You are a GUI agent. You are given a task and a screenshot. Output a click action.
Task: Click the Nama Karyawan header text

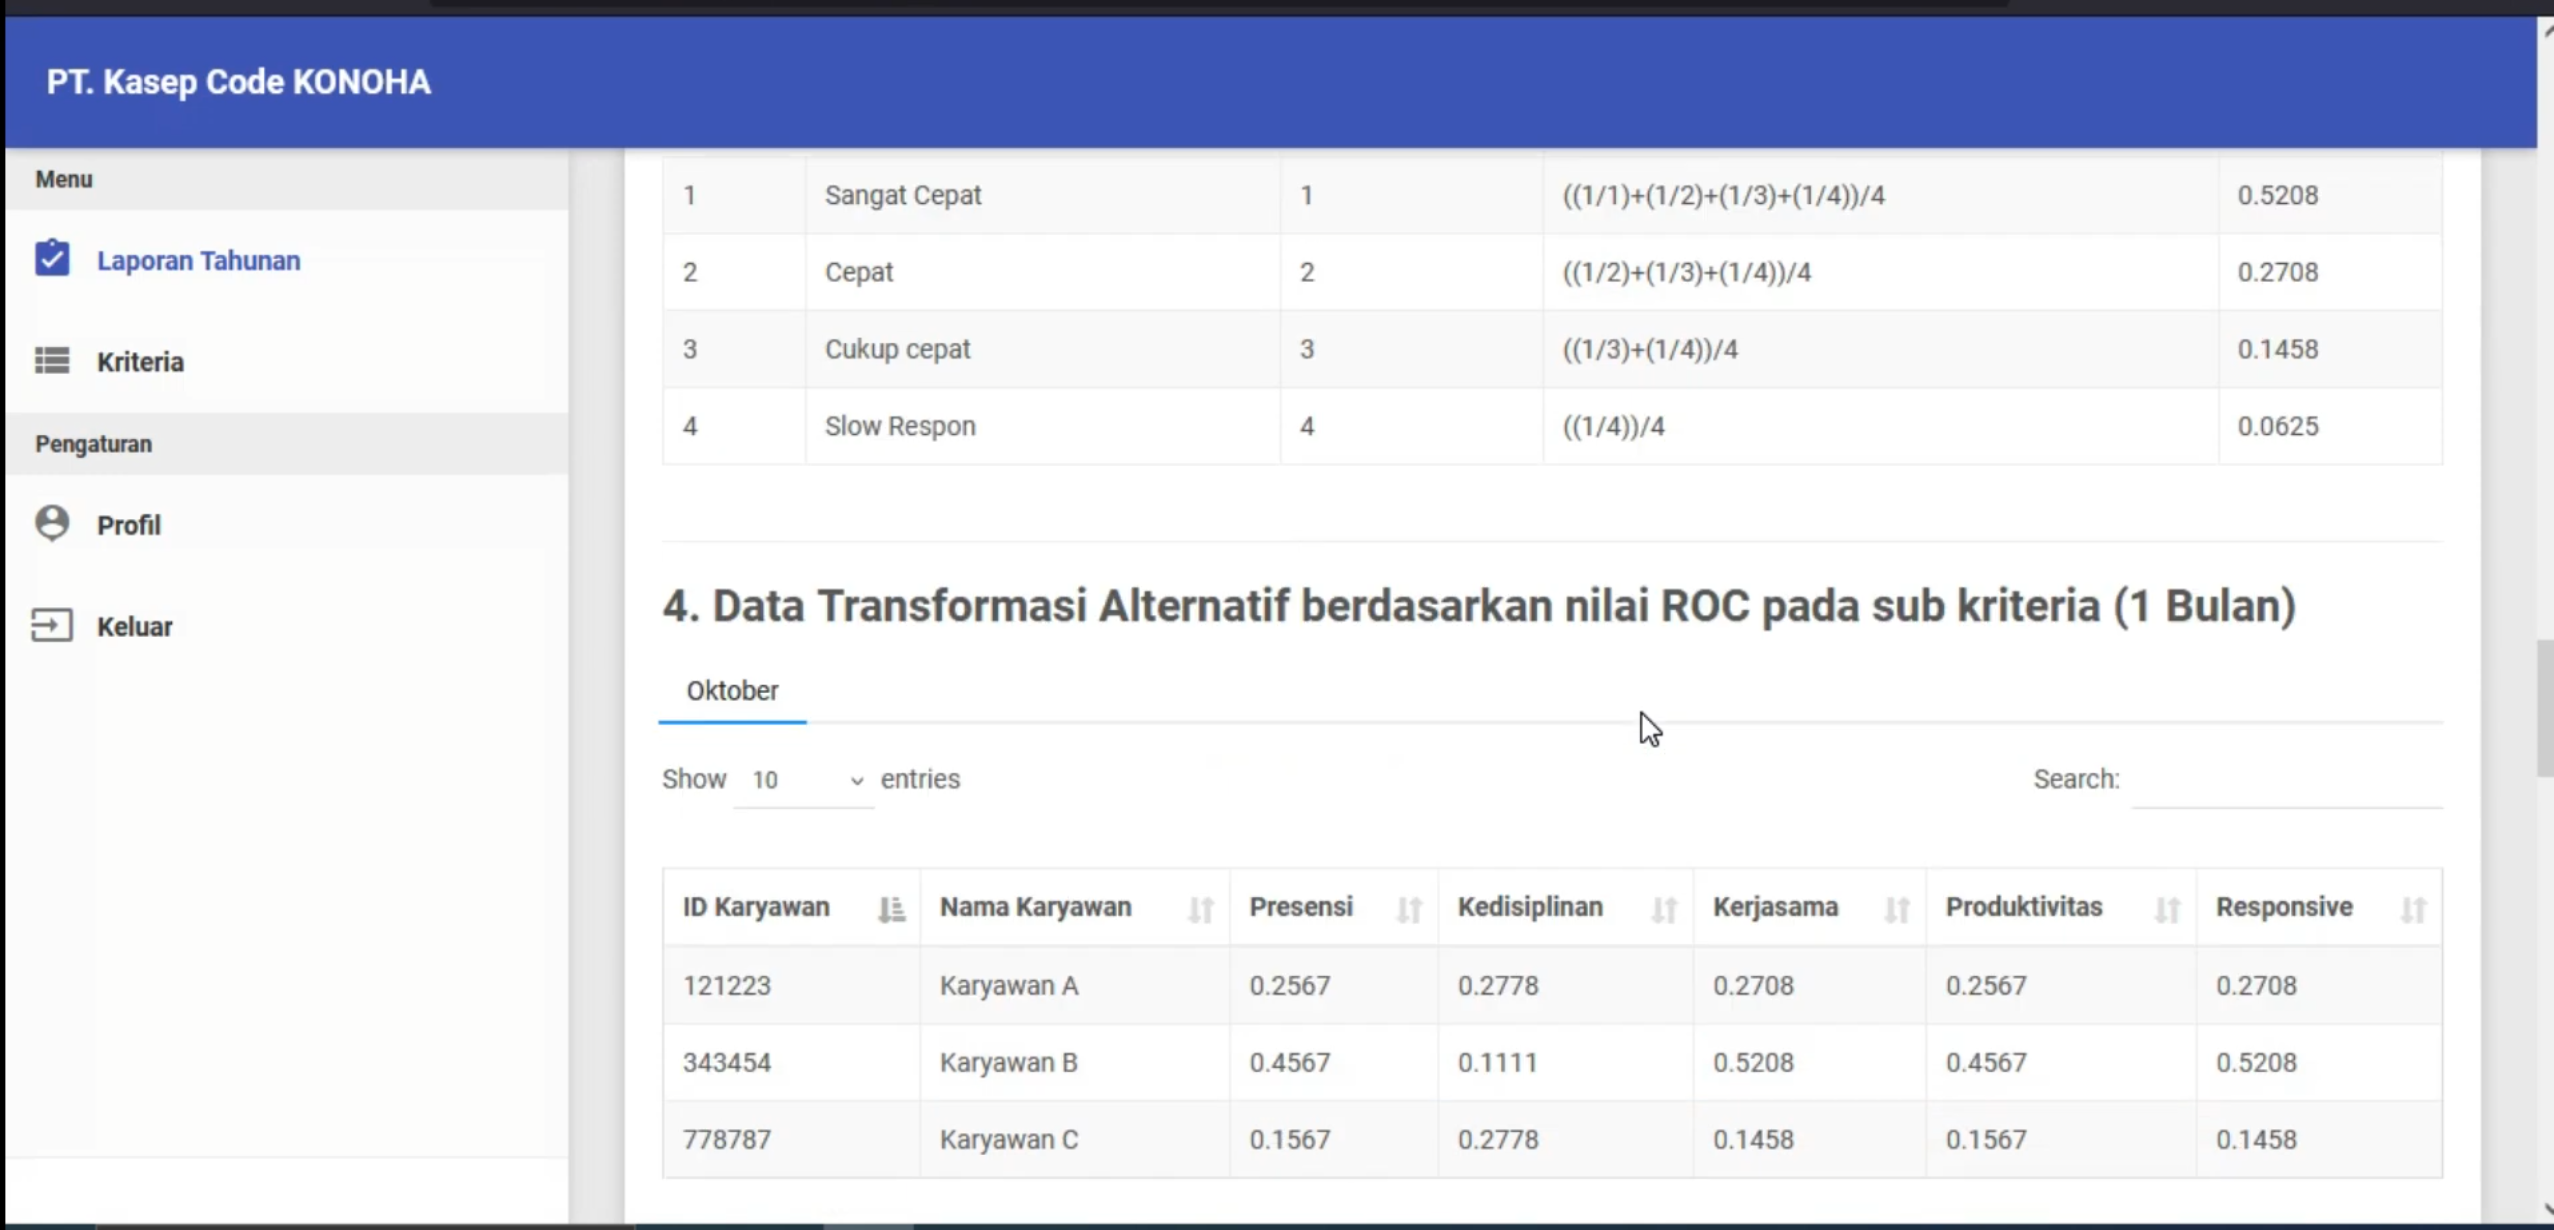coord(1035,907)
